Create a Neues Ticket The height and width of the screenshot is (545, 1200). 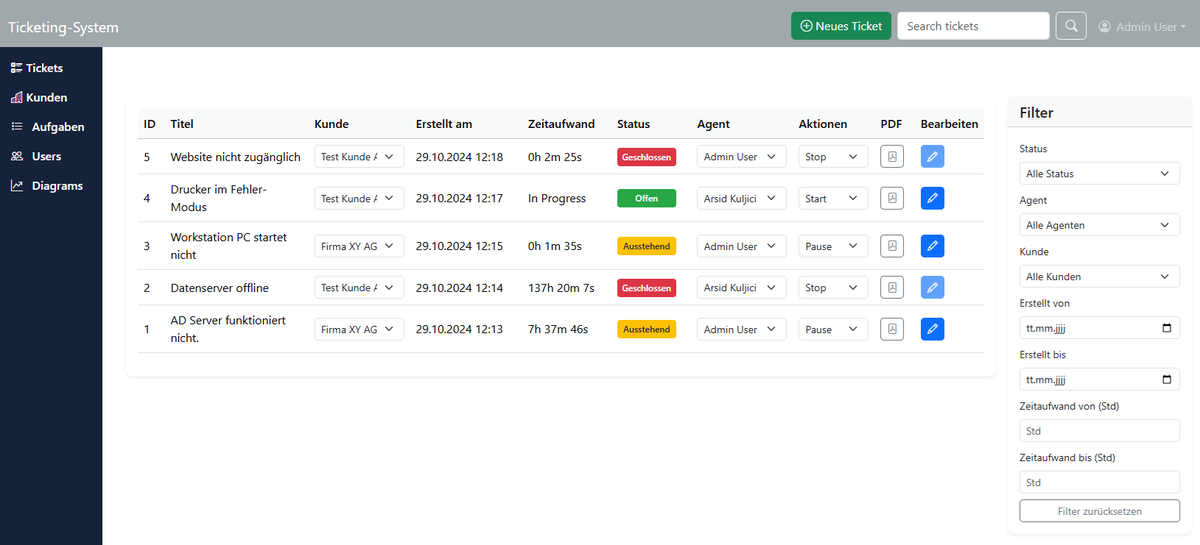point(840,26)
